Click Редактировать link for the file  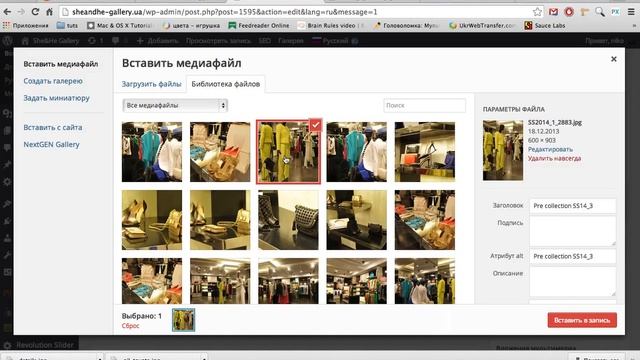[x=550, y=149]
